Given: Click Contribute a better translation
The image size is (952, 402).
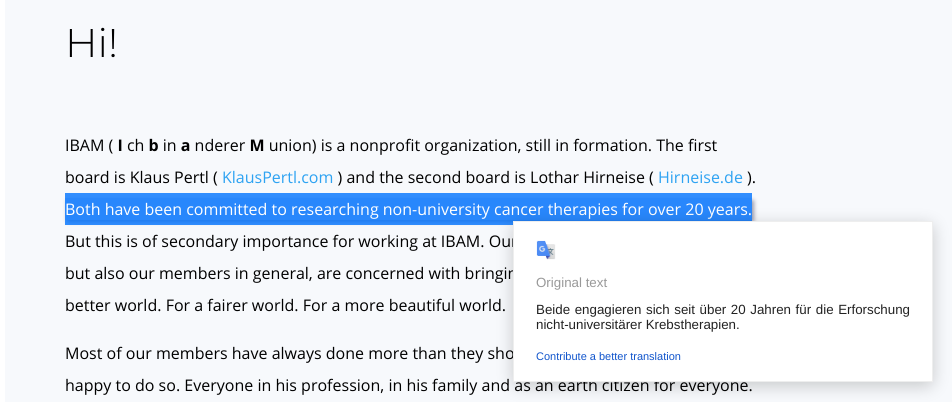Looking at the screenshot, I should pyautogui.click(x=608, y=356).
